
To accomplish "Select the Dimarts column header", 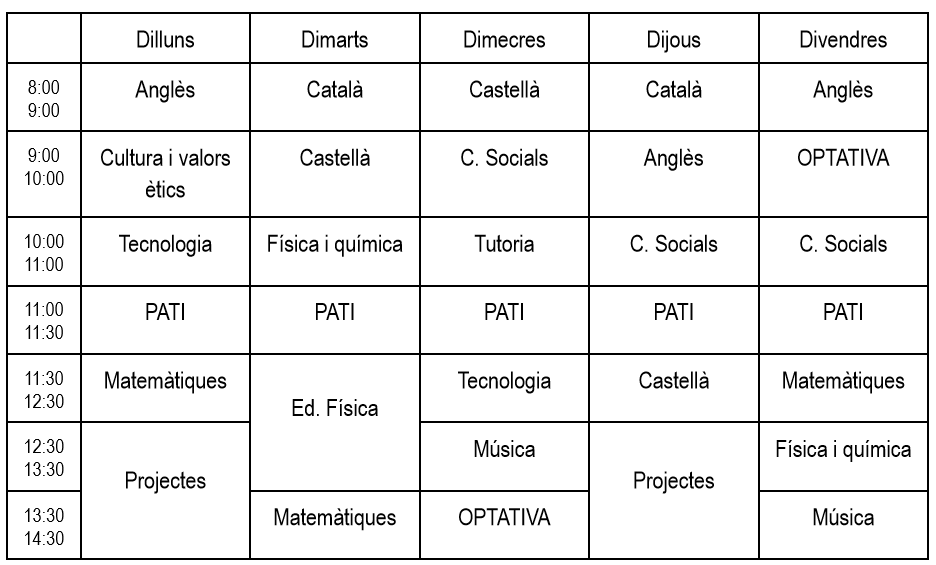I will tap(334, 40).
